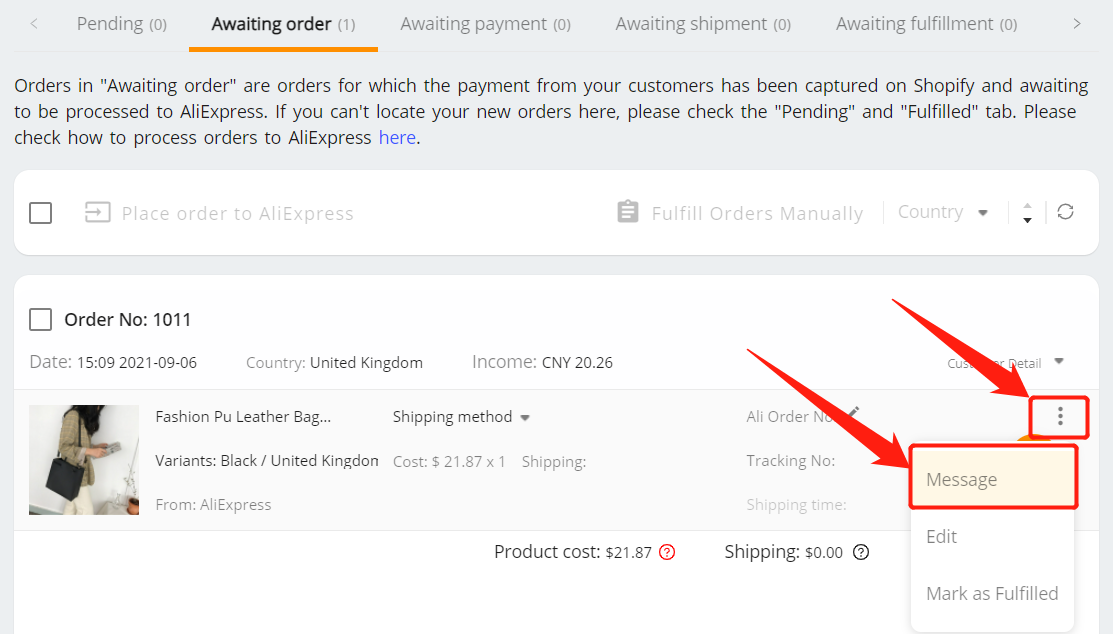Image resolution: width=1113 pixels, height=634 pixels.
Task: Tick the select-all orders checkbox
Action: pos(40,213)
